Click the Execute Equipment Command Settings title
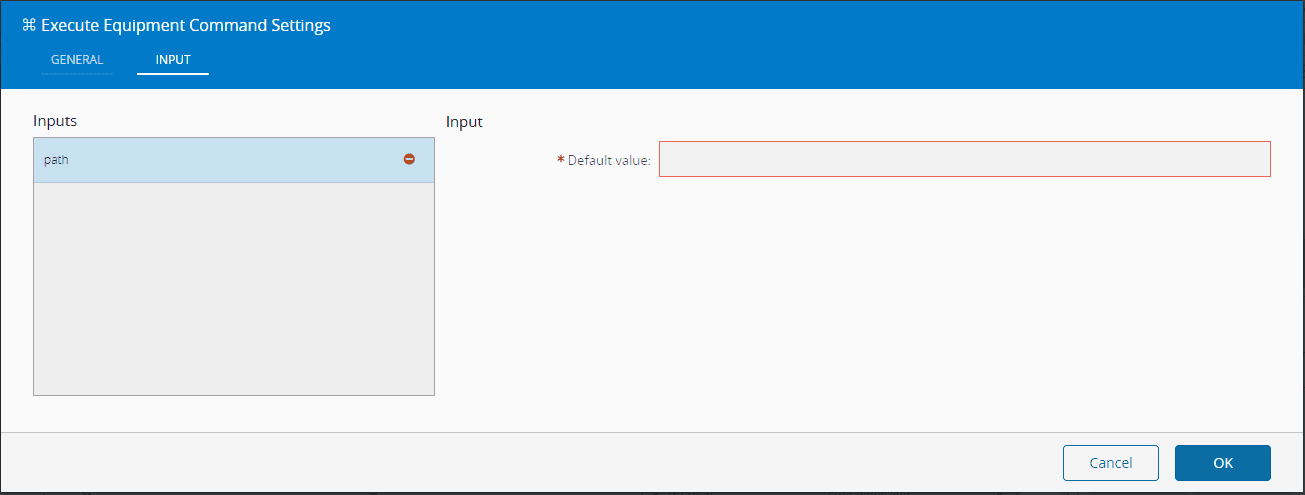The height and width of the screenshot is (495, 1305). (x=185, y=26)
